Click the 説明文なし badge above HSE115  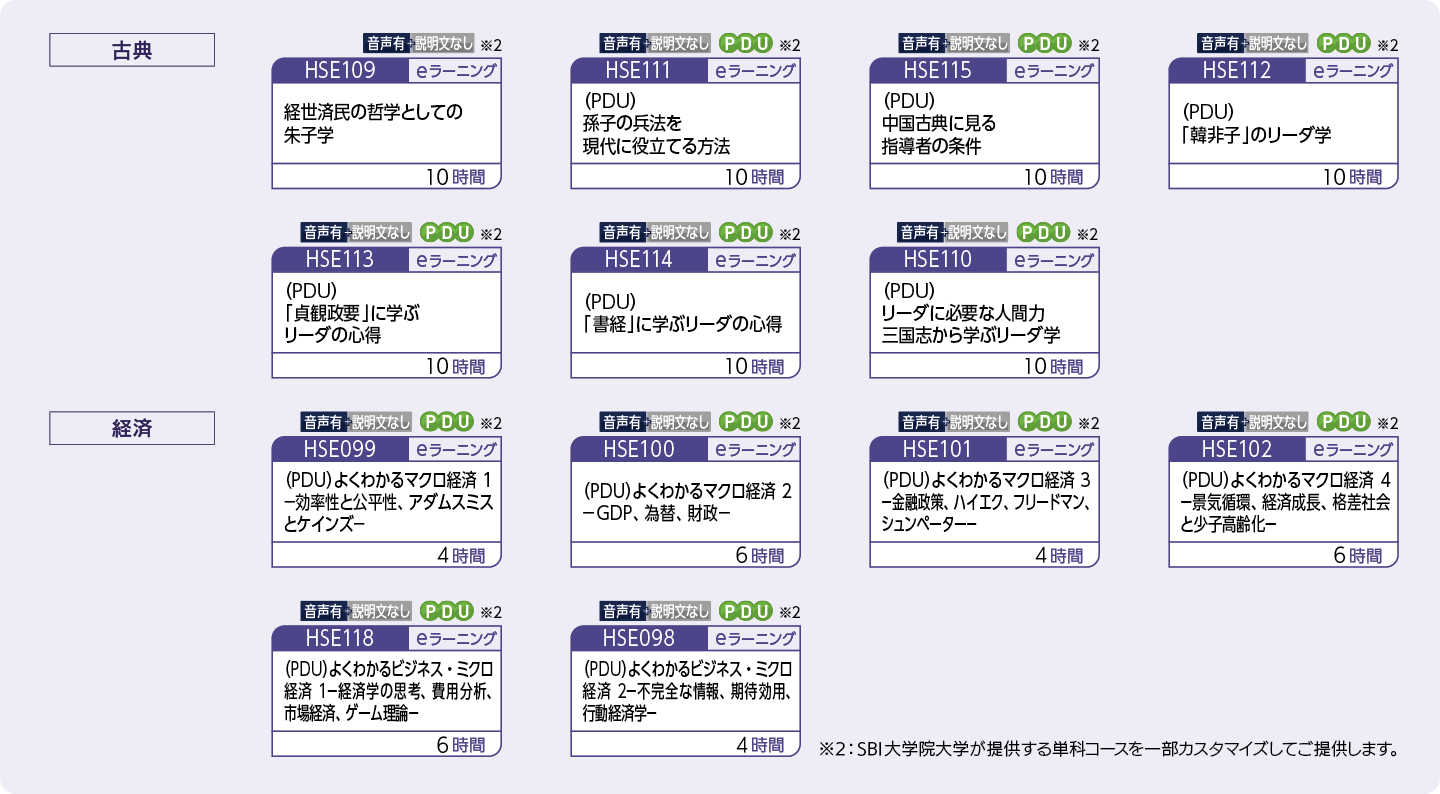tap(978, 43)
